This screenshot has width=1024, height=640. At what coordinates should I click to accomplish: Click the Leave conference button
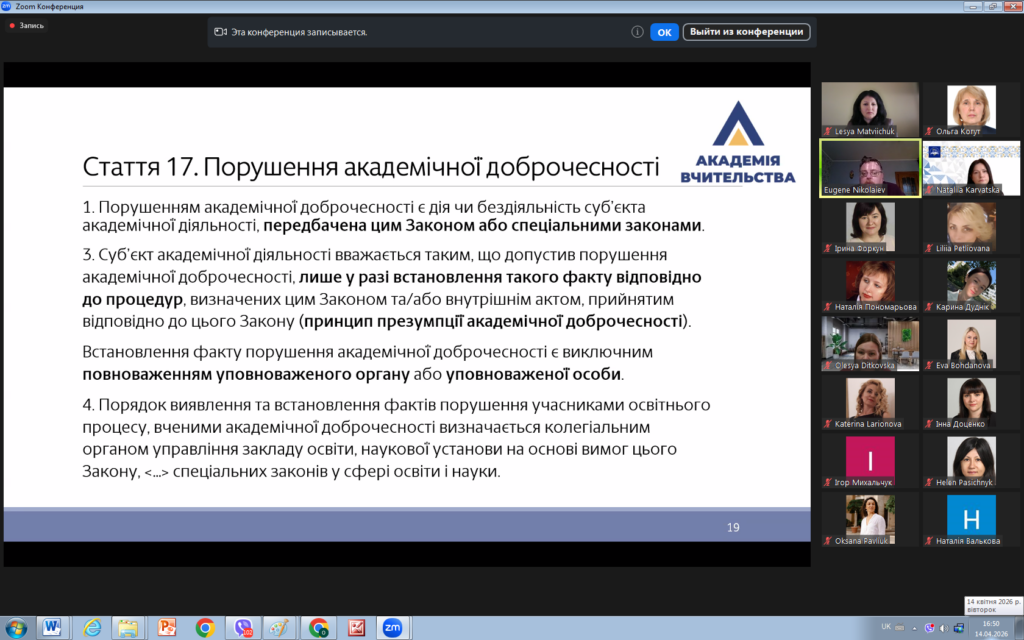(x=746, y=32)
